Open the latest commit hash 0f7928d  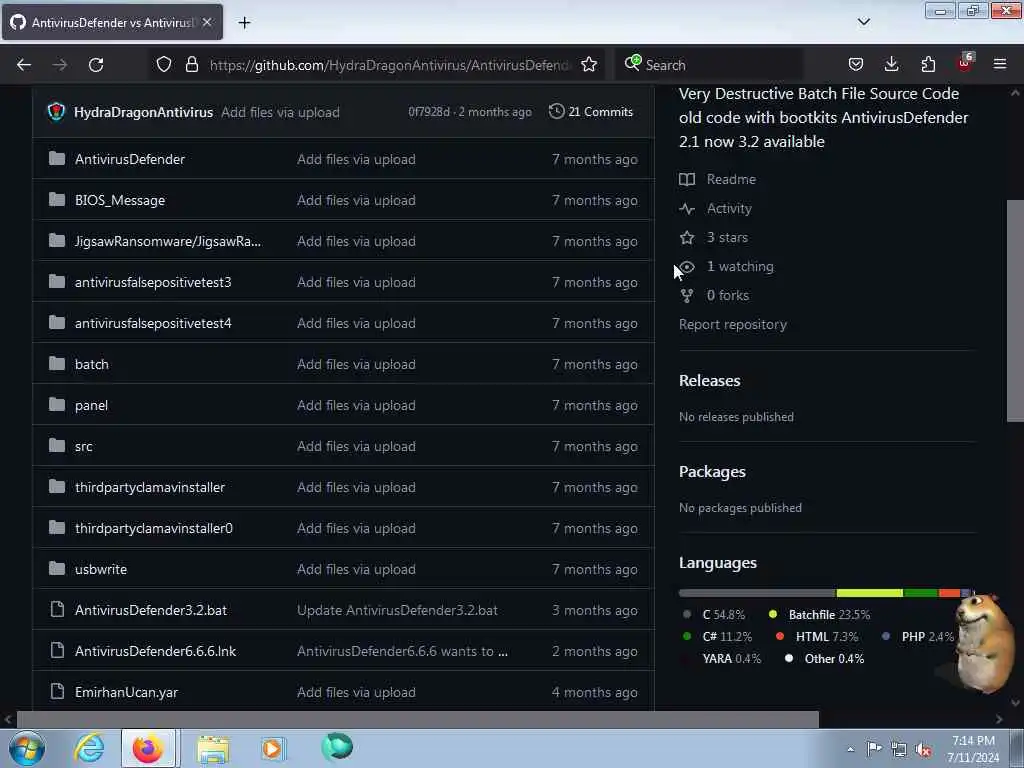click(x=428, y=112)
